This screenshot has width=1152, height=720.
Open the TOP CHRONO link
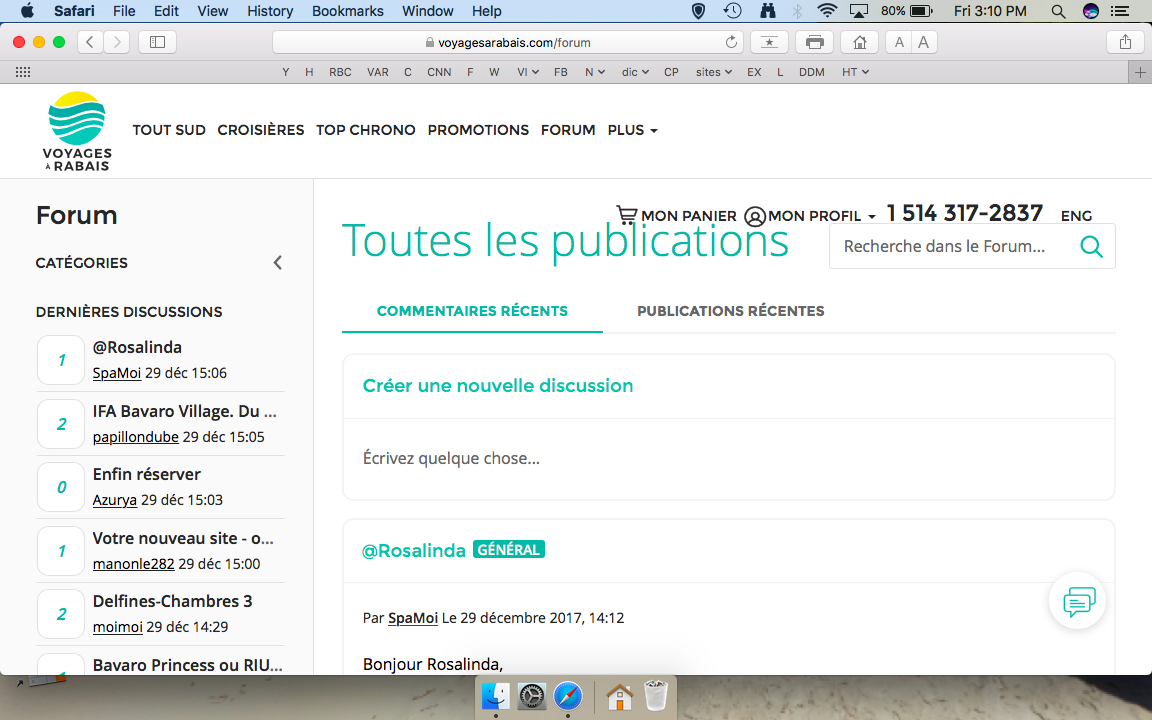(366, 130)
